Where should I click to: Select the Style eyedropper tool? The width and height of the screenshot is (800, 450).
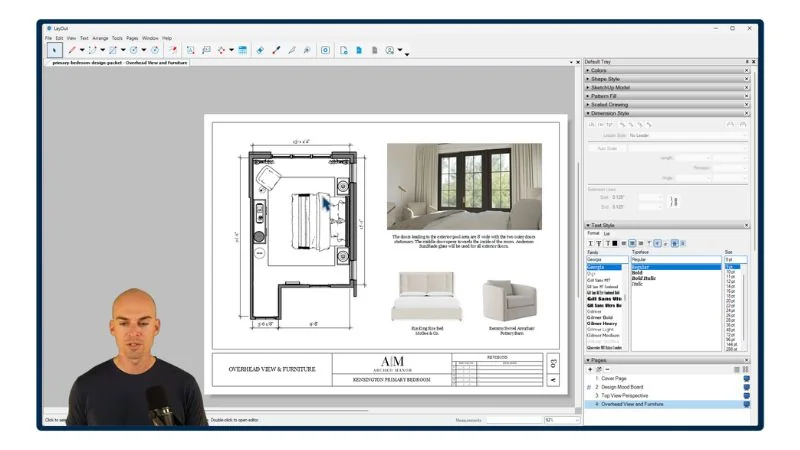click(x=276, y=50)
